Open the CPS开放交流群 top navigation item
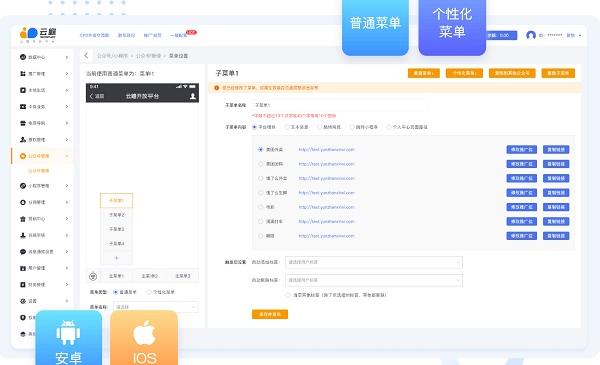The width and height of the screenshot is (600, 365). pyautogui.click(x=95, y=35)
